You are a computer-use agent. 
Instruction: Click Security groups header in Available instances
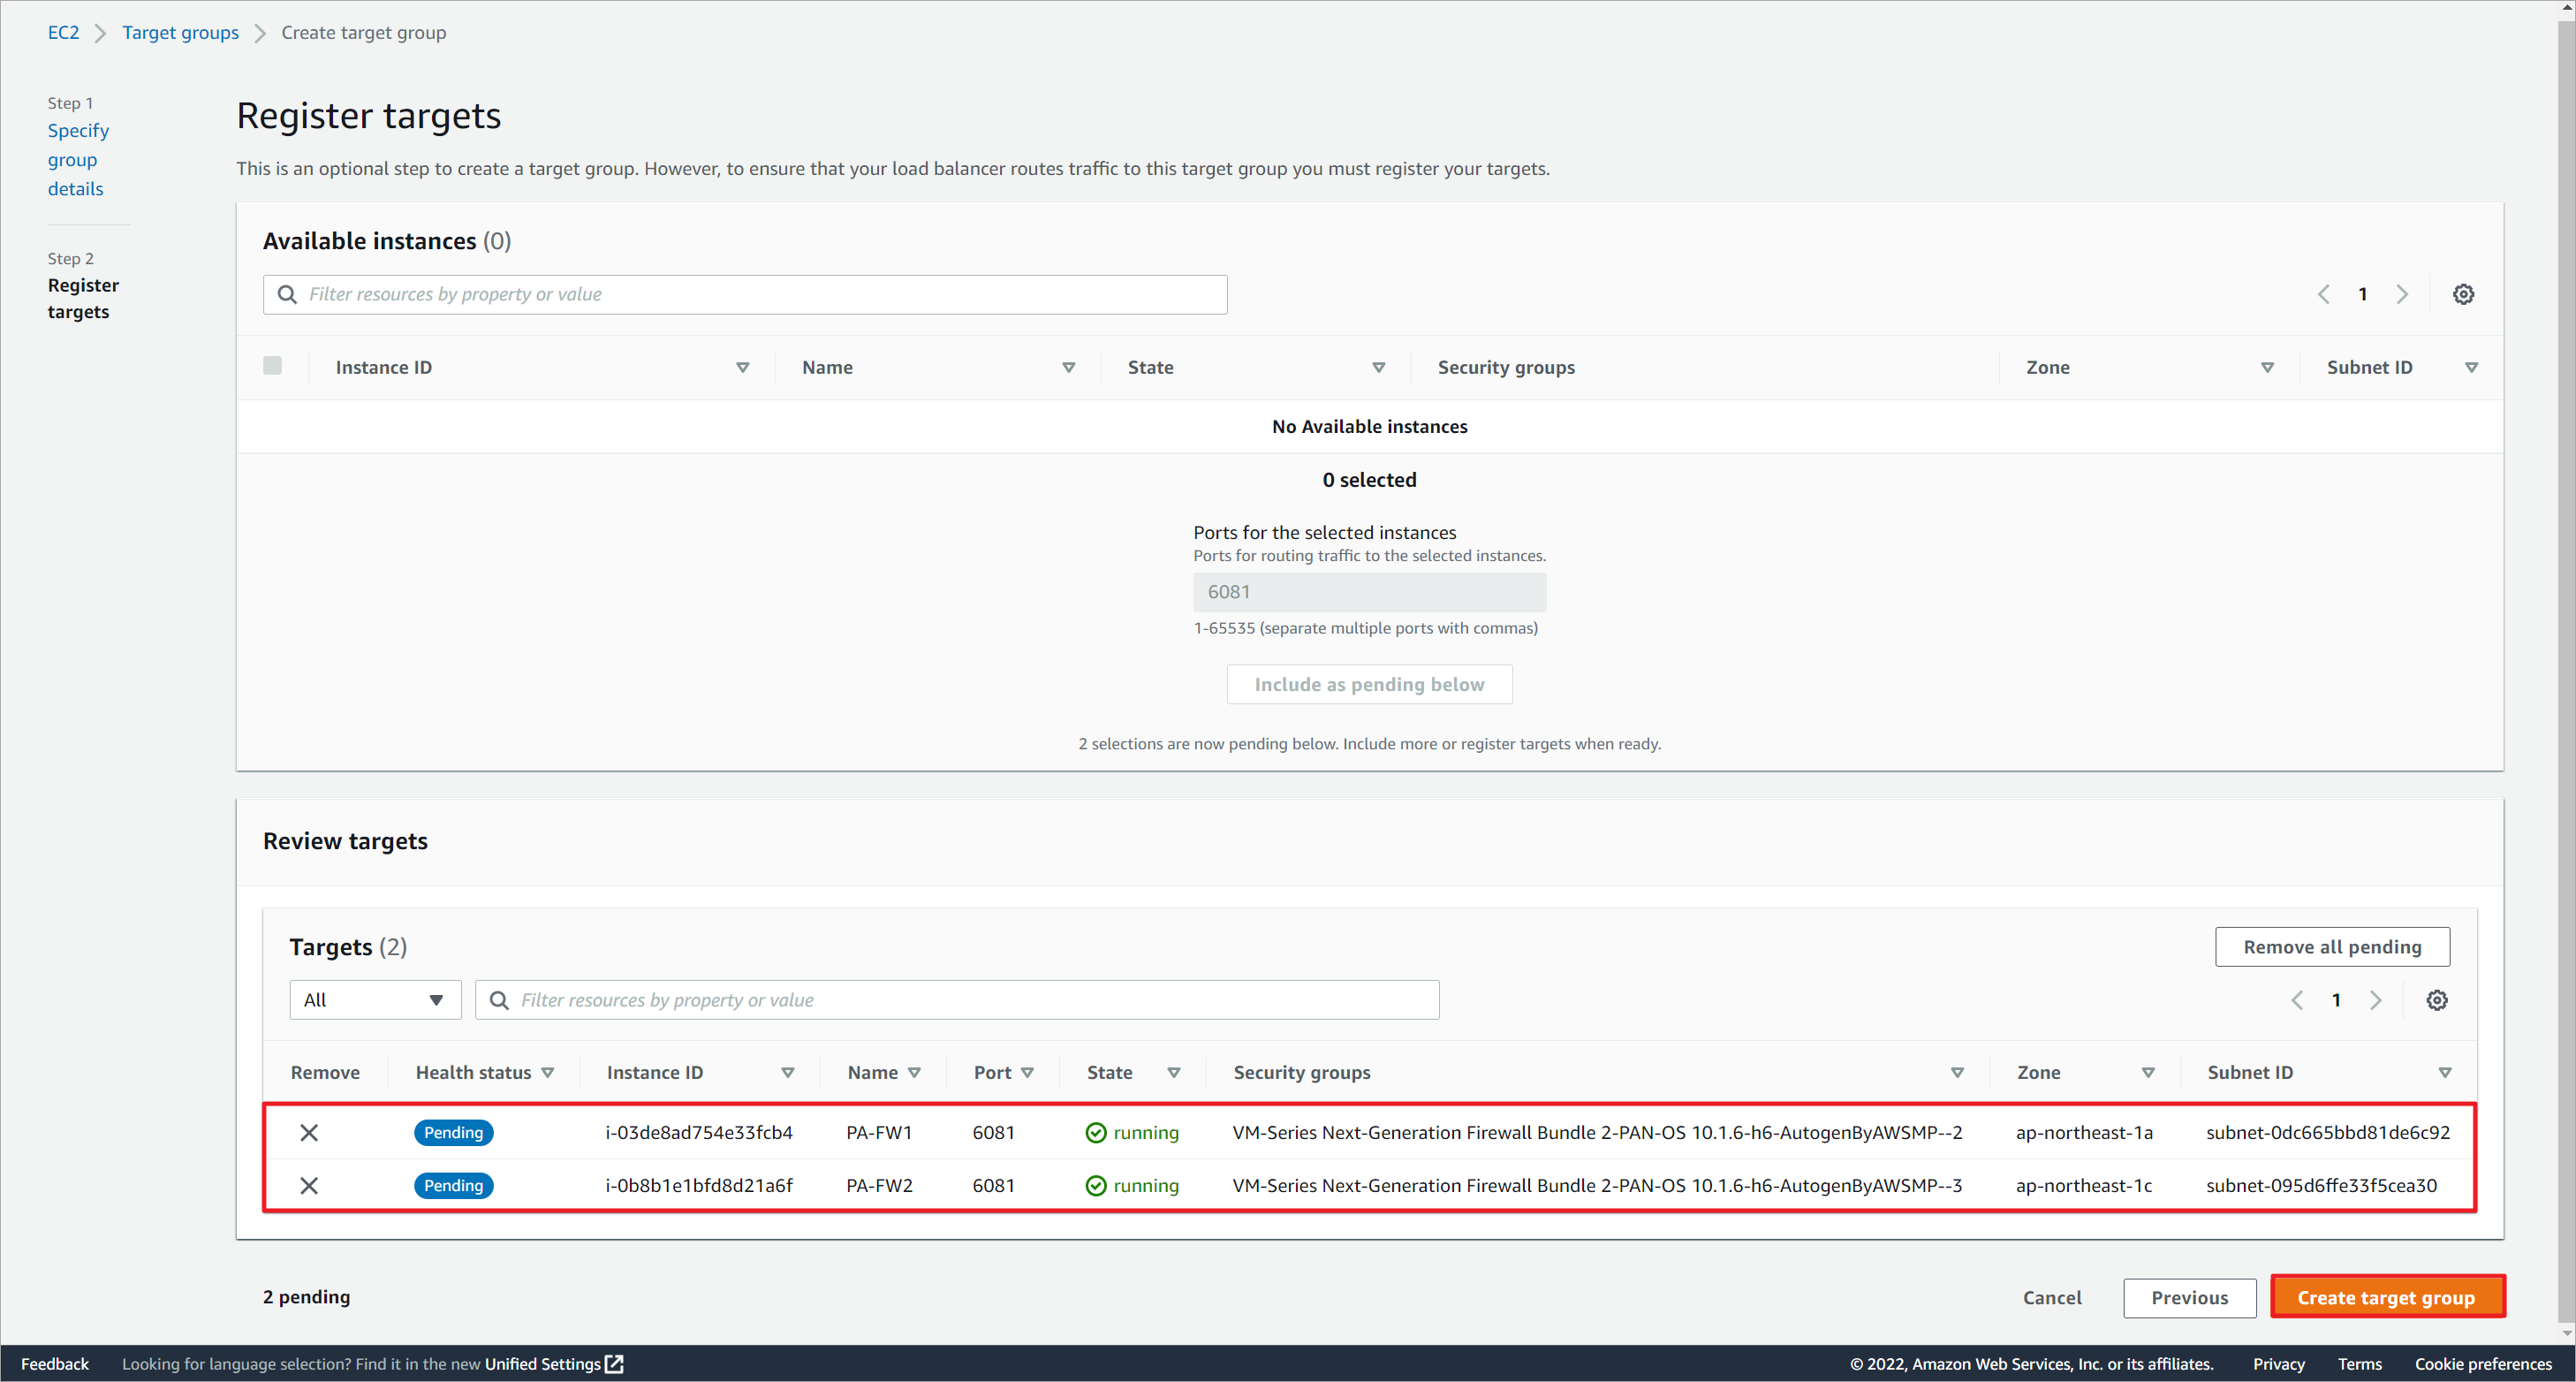pos(1506,367)
